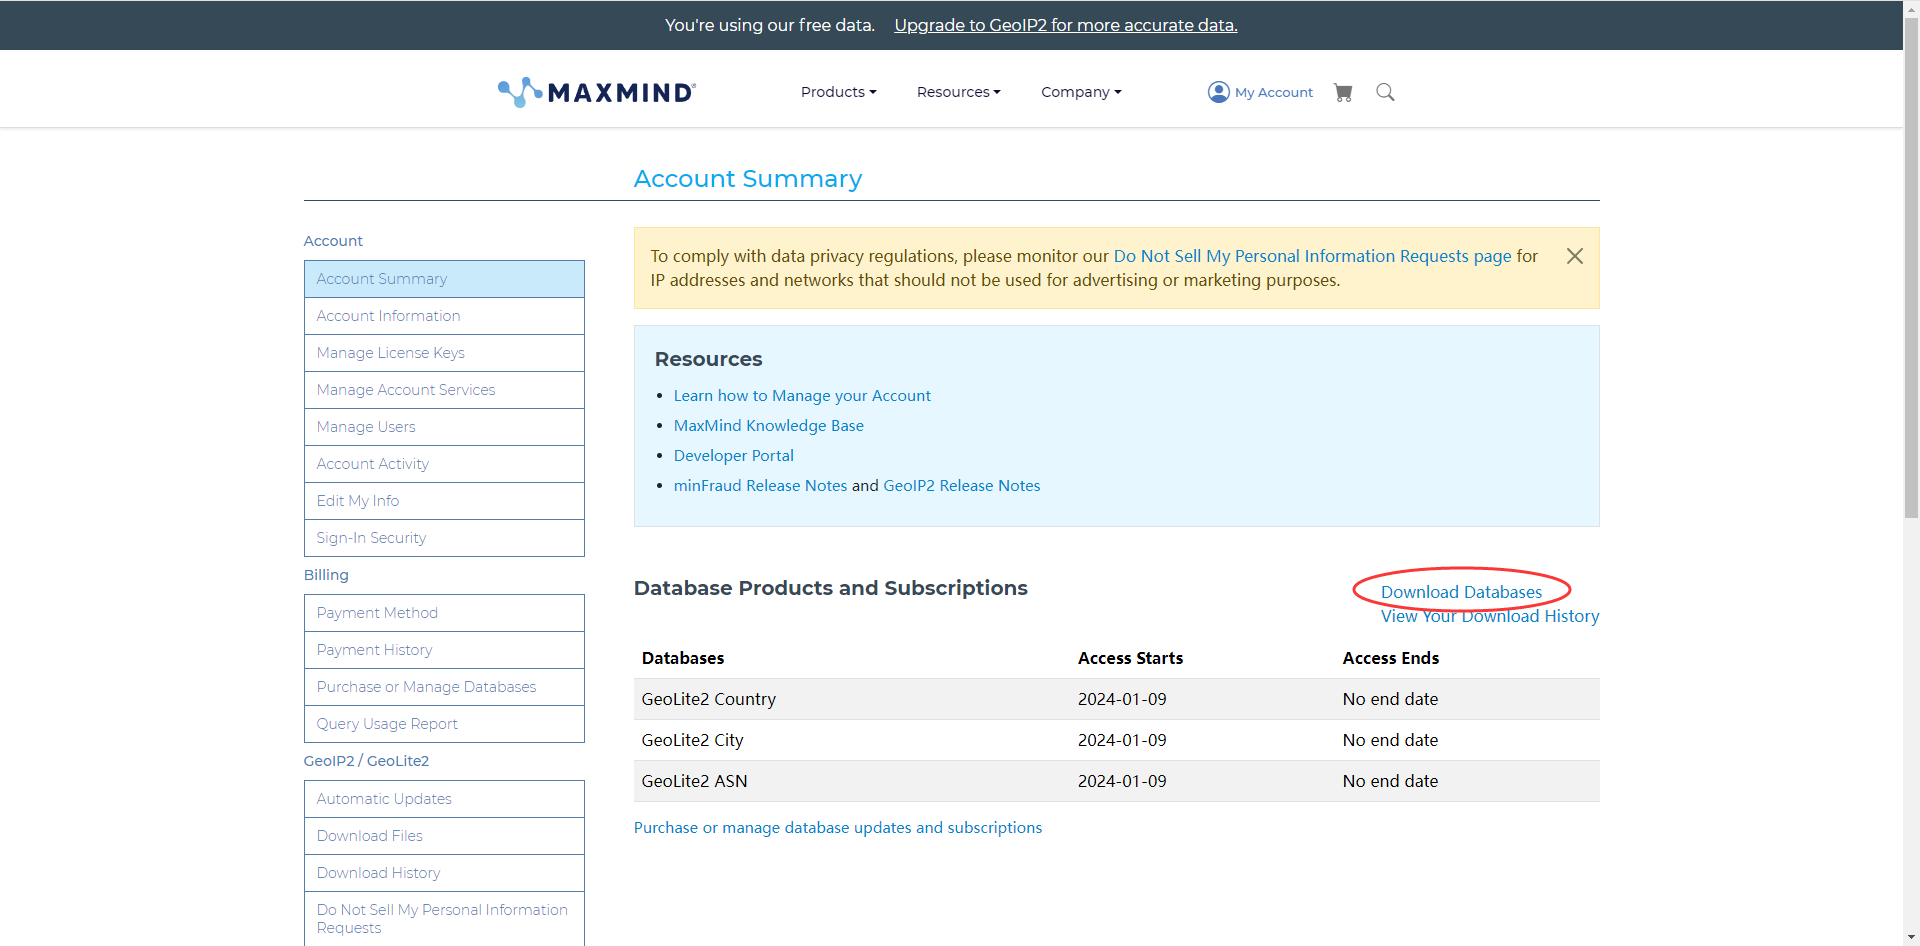Open minFraud Release Notes link

point(760,486)
